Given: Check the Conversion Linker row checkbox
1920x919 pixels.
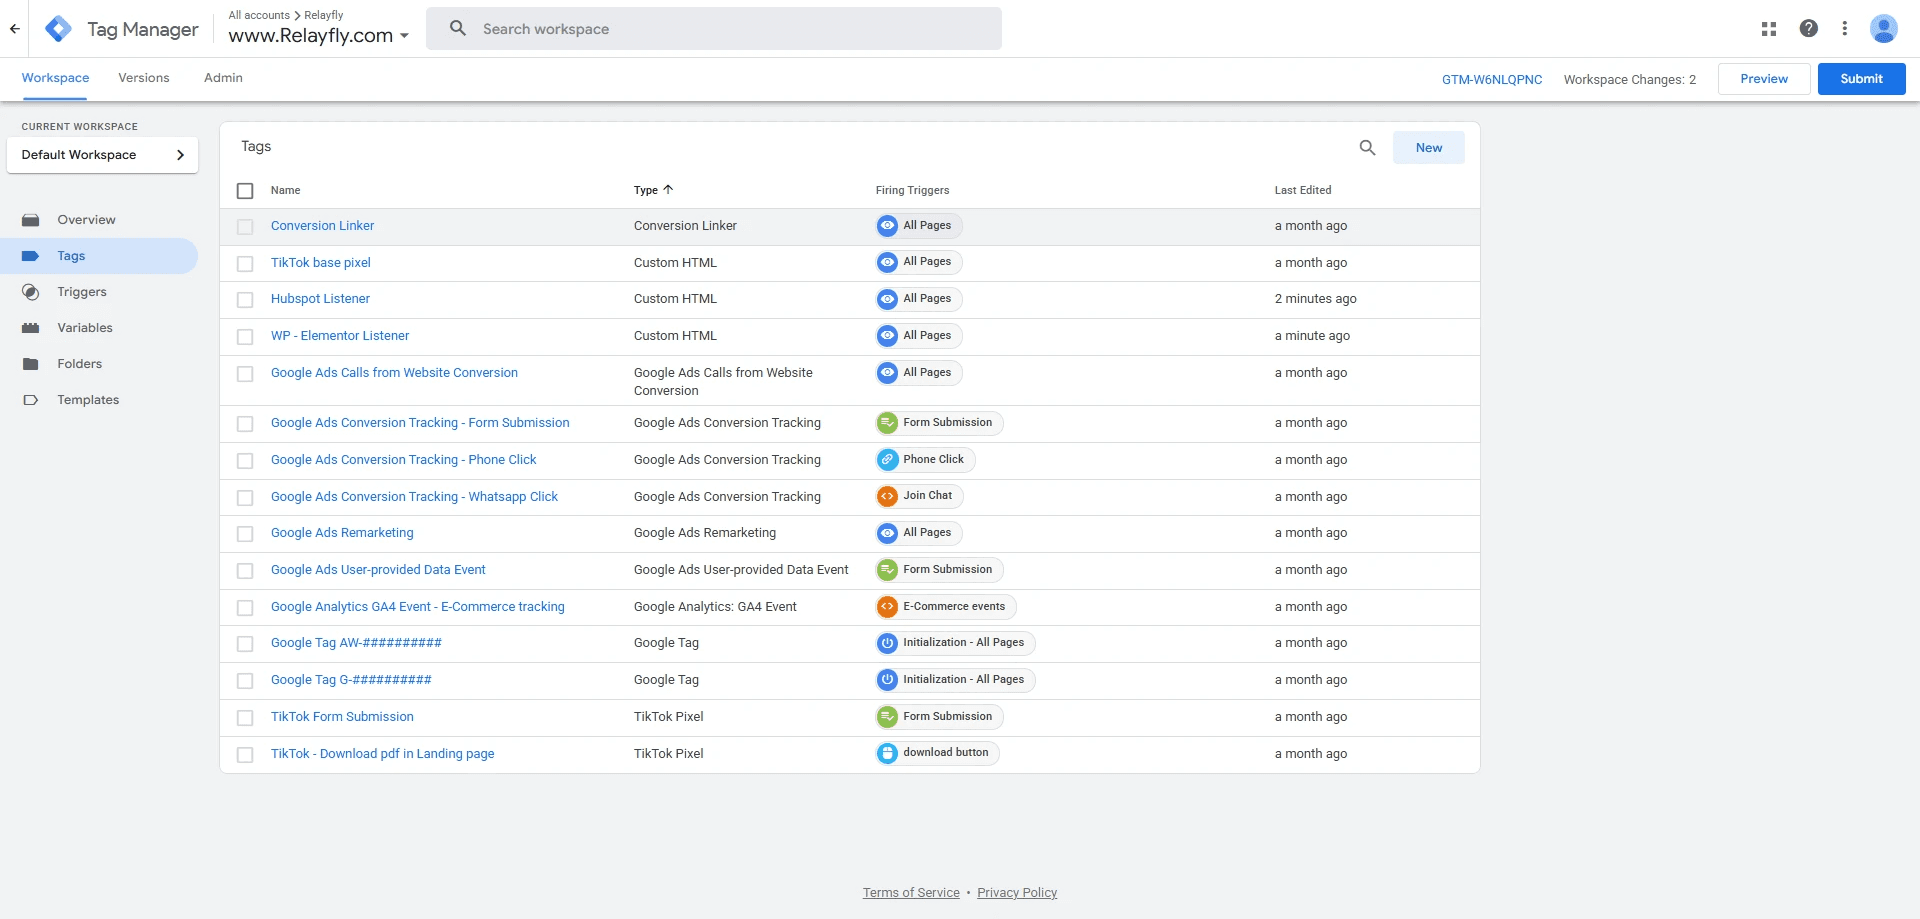Looking at the screenshot, I should click(245, 227).
